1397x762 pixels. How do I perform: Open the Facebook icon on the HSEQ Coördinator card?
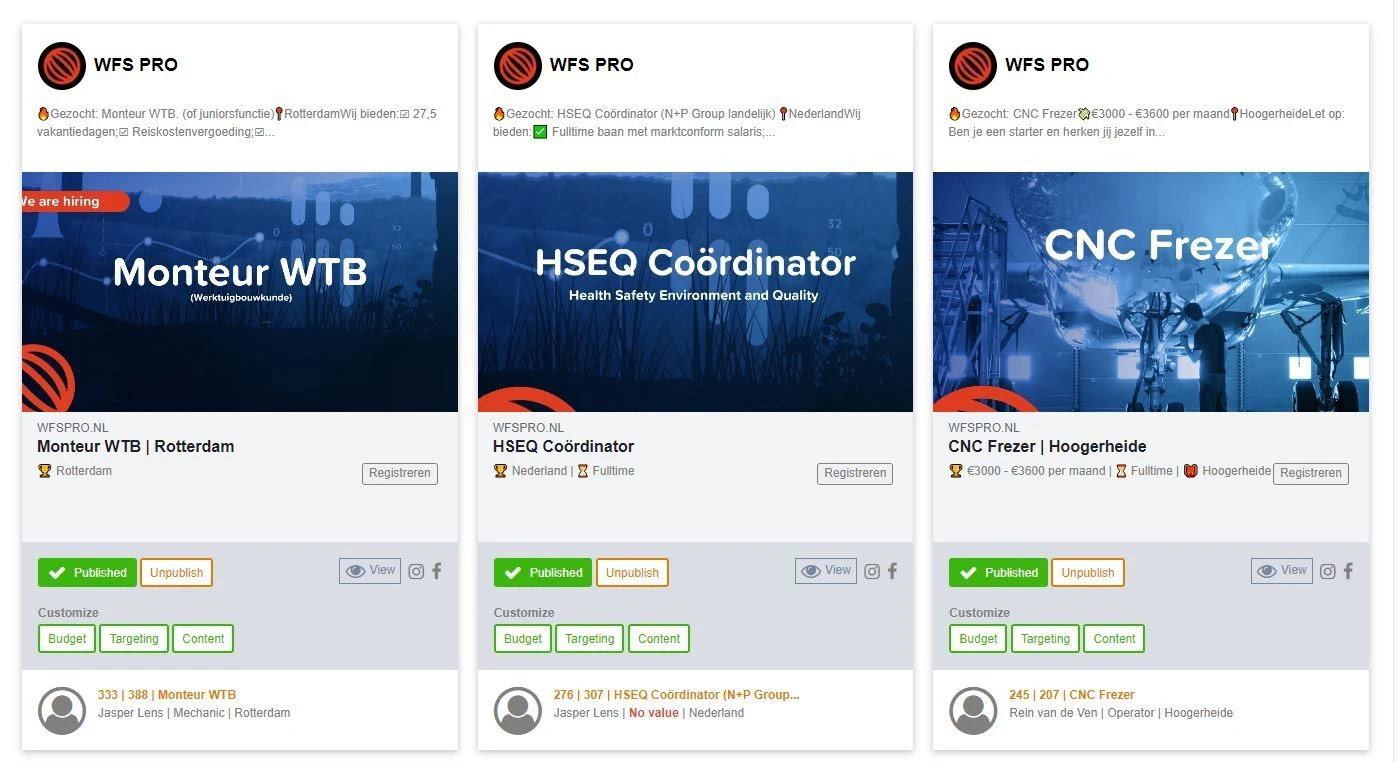tap(893, 572)
